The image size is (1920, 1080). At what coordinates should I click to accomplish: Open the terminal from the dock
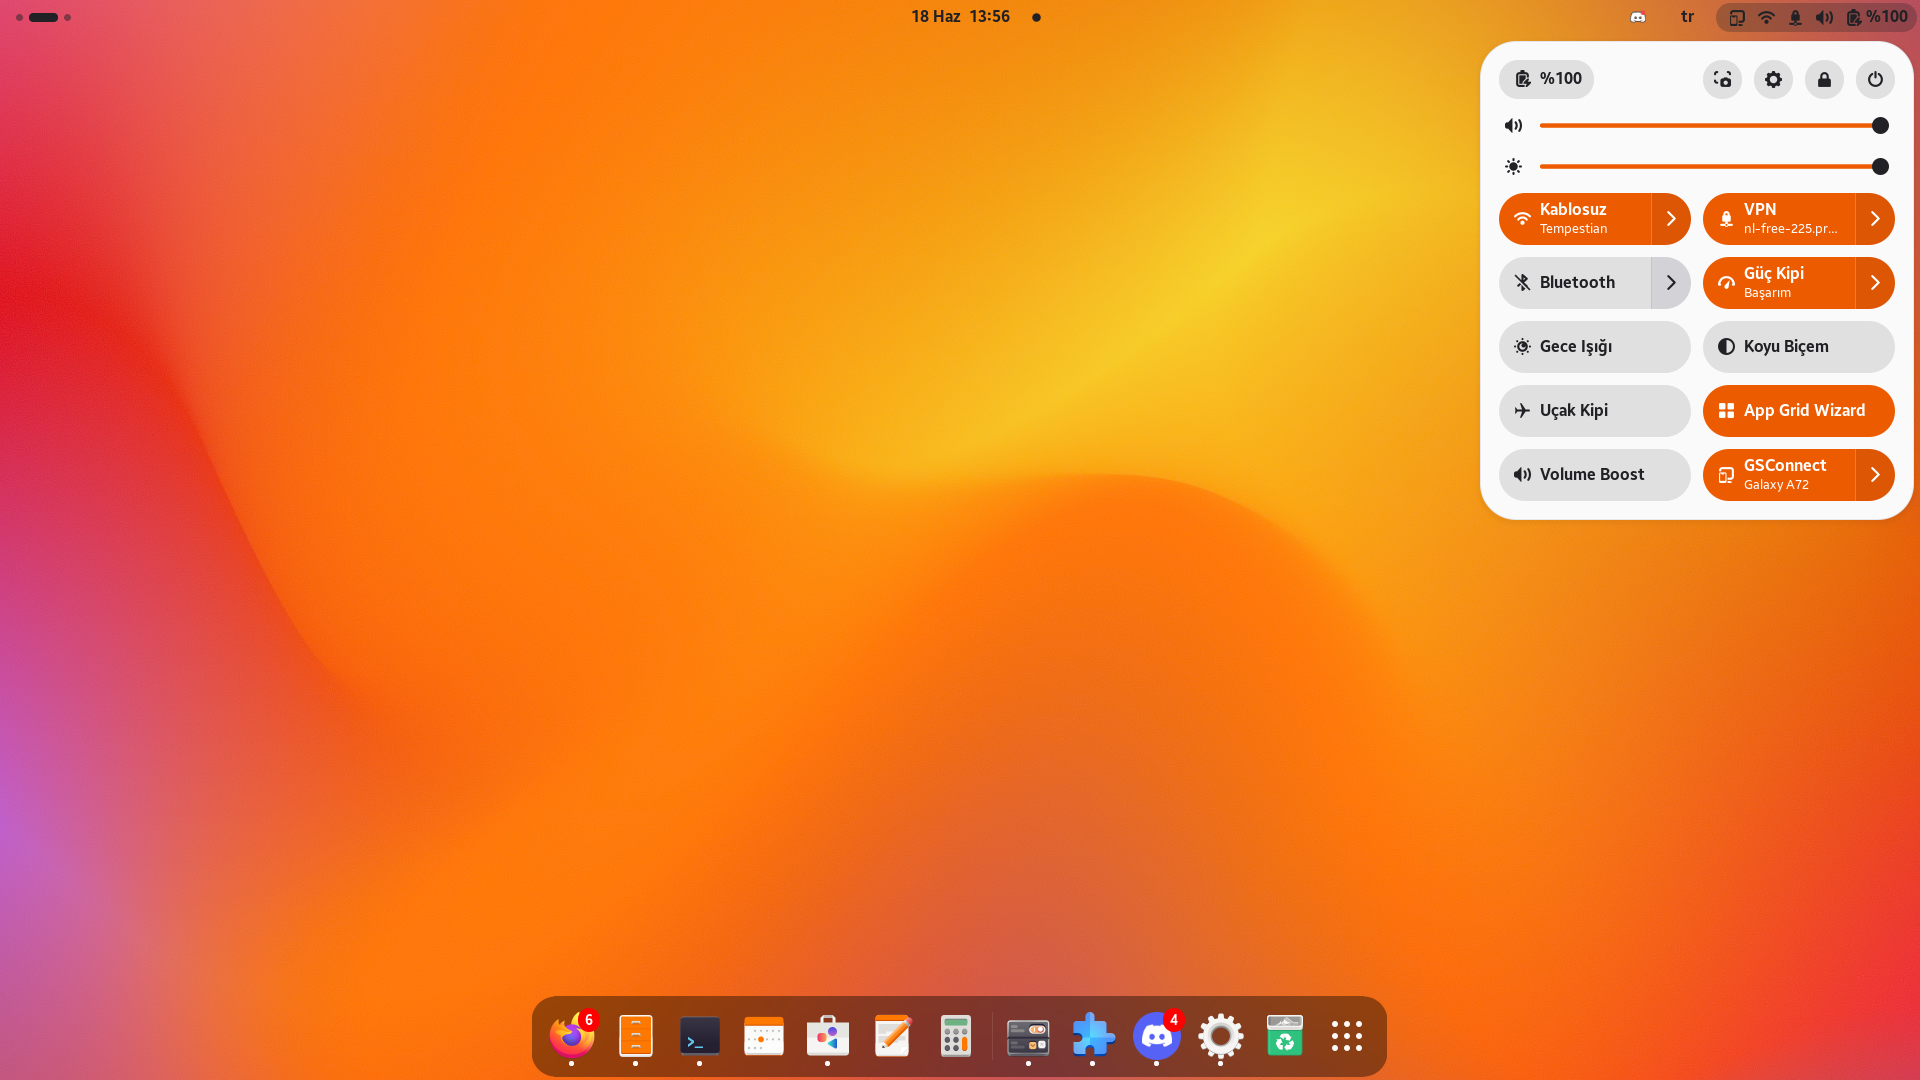coord(700,1036)
